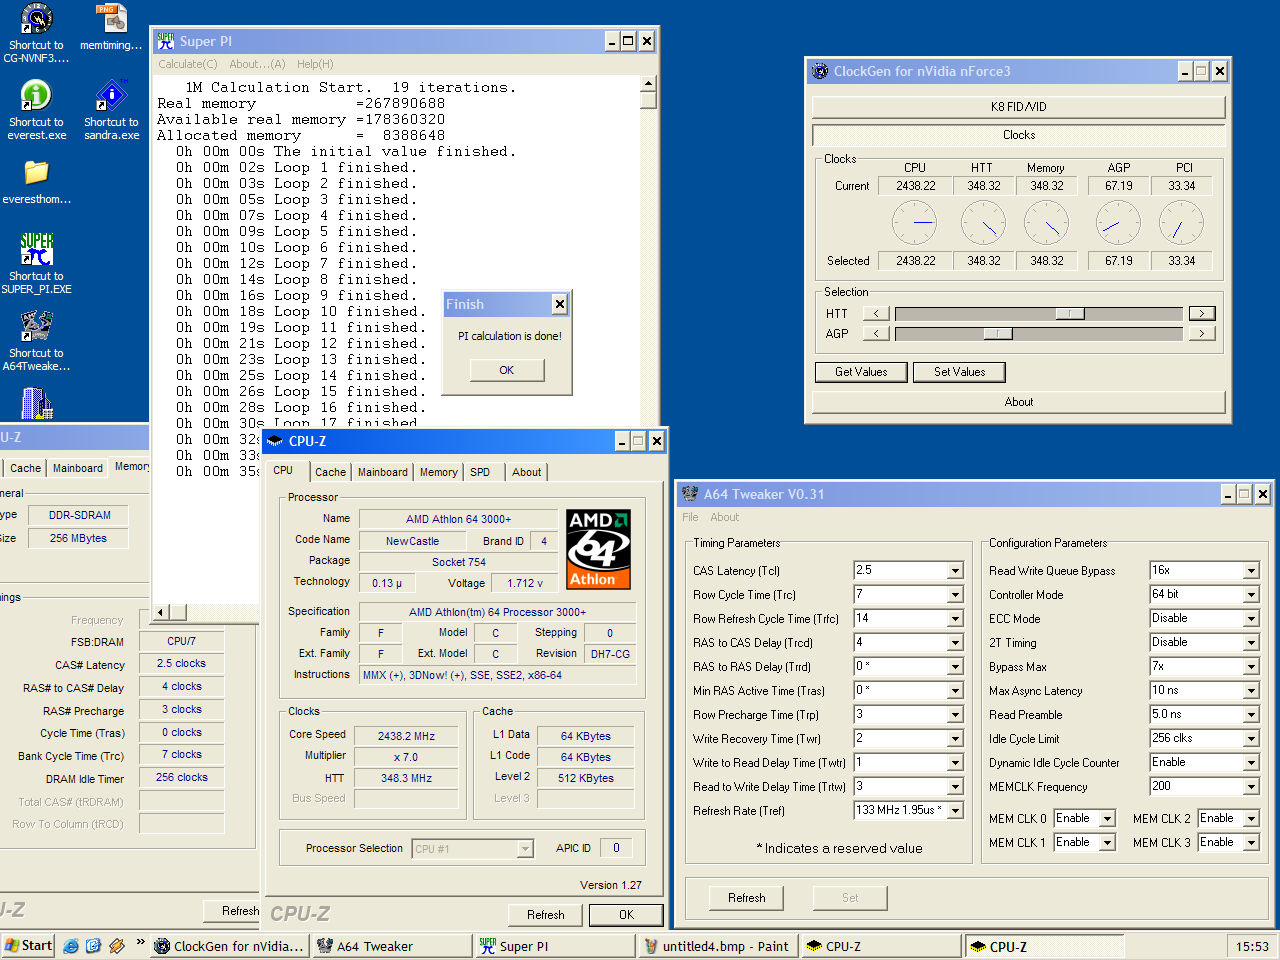The width and height of the screenshot is (1280, 960).
Task: Open the Start menu
Action: click(x=28, y=946)
